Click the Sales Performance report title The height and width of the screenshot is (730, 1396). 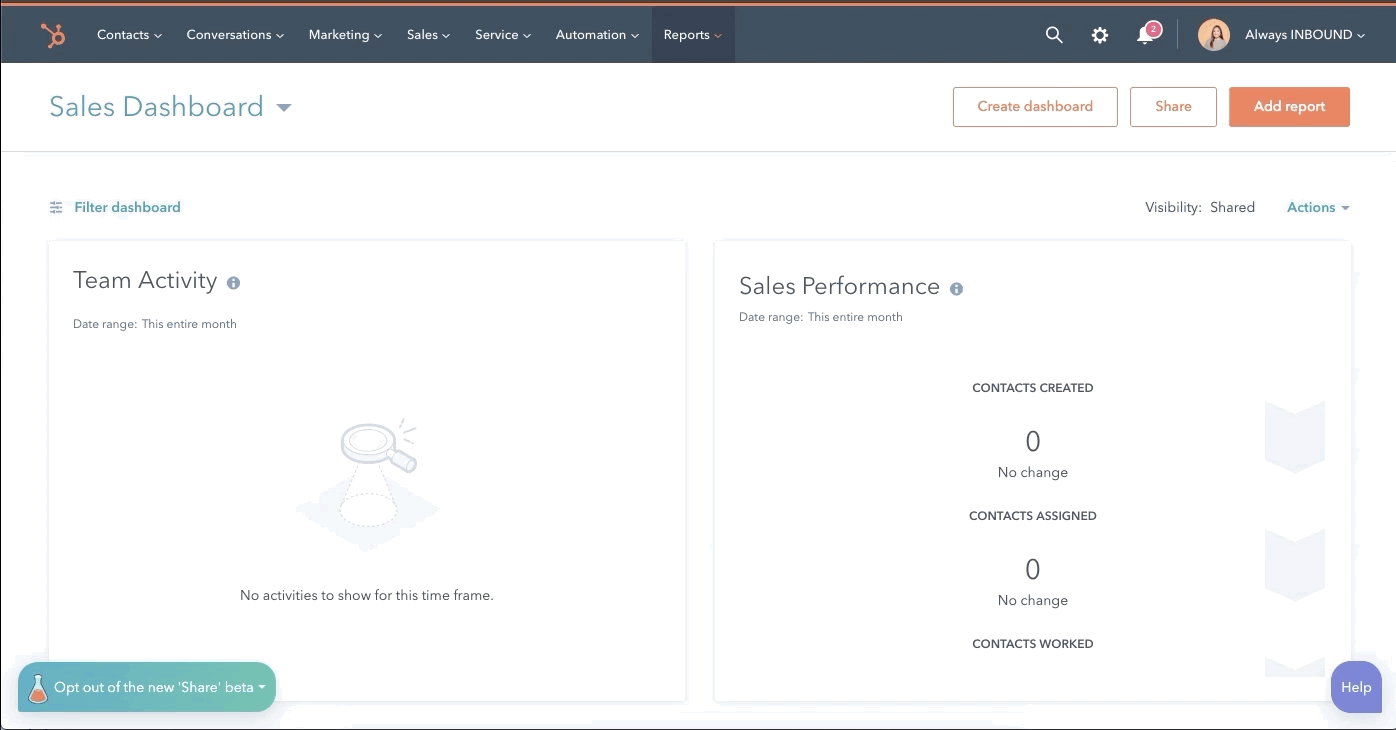coord(839,287)
